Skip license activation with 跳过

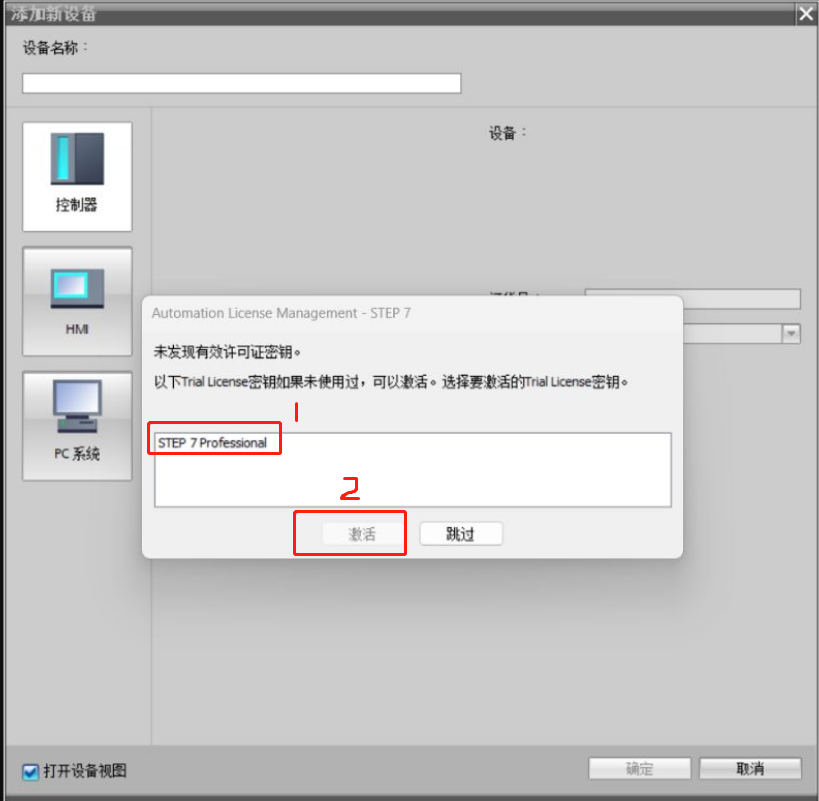461,534
